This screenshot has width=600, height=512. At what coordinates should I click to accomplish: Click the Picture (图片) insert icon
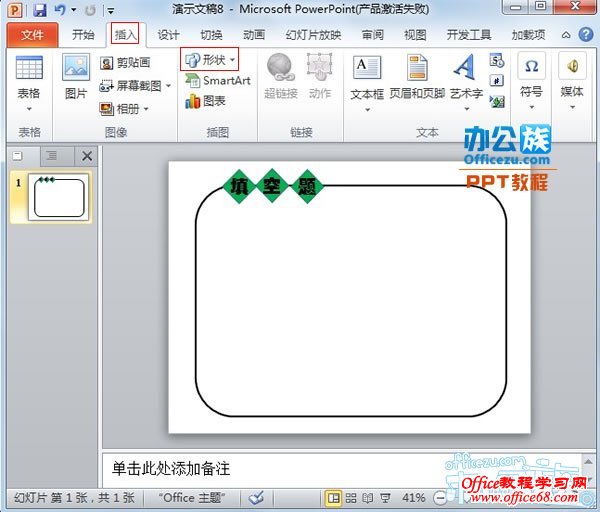click(x=76, y=76)
